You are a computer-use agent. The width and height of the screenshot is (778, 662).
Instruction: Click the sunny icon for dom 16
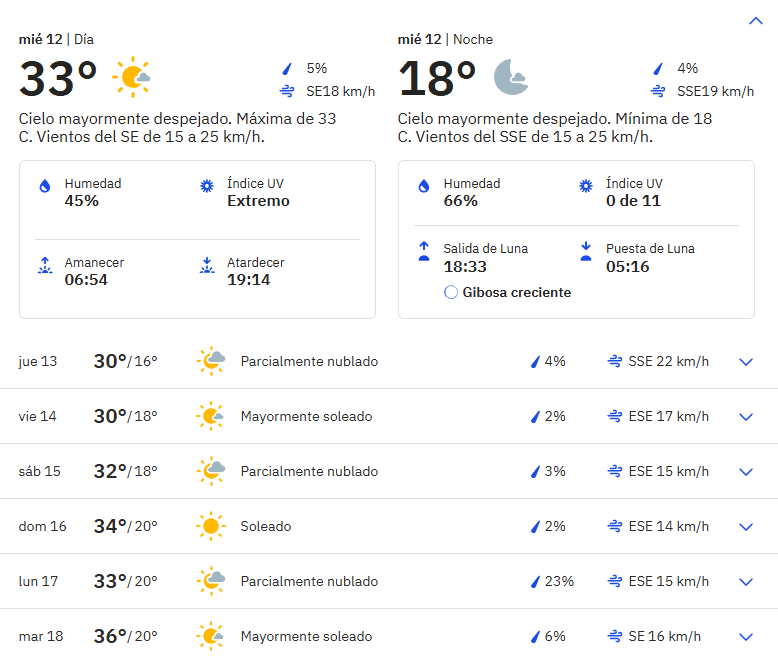click(210, 526)
